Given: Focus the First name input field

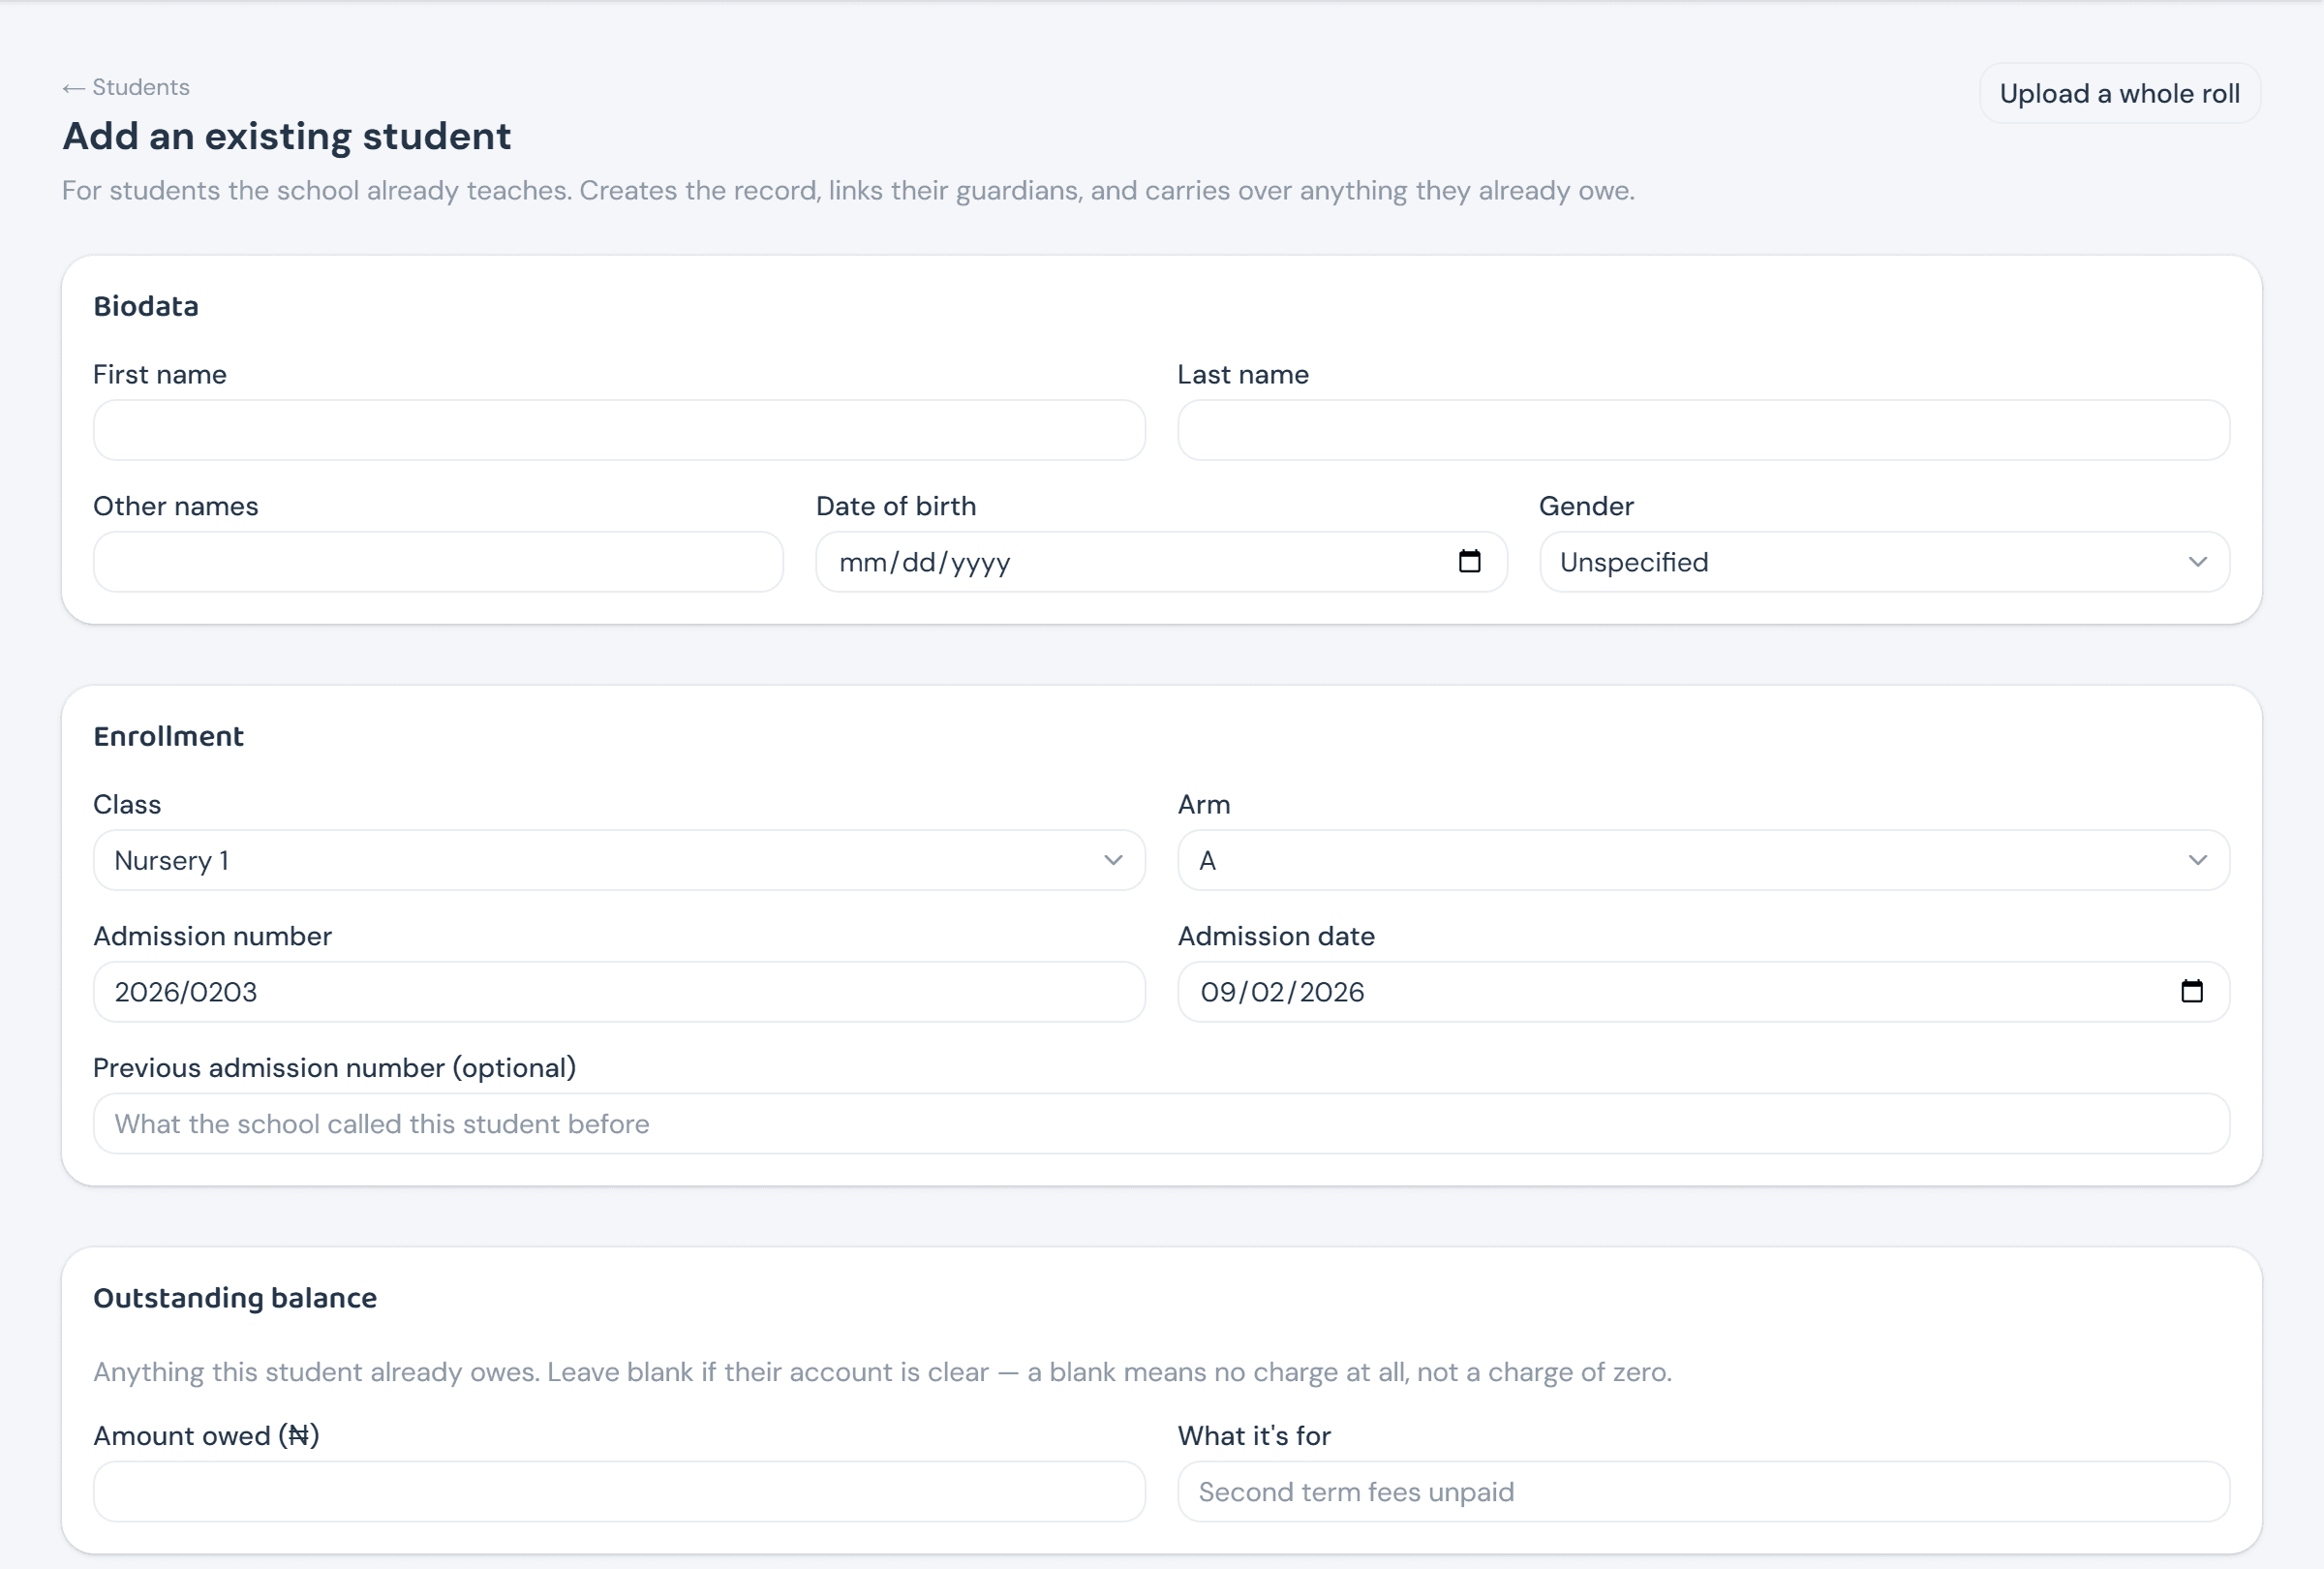Looking at the screenshot, I should click(x=619, y=430).
